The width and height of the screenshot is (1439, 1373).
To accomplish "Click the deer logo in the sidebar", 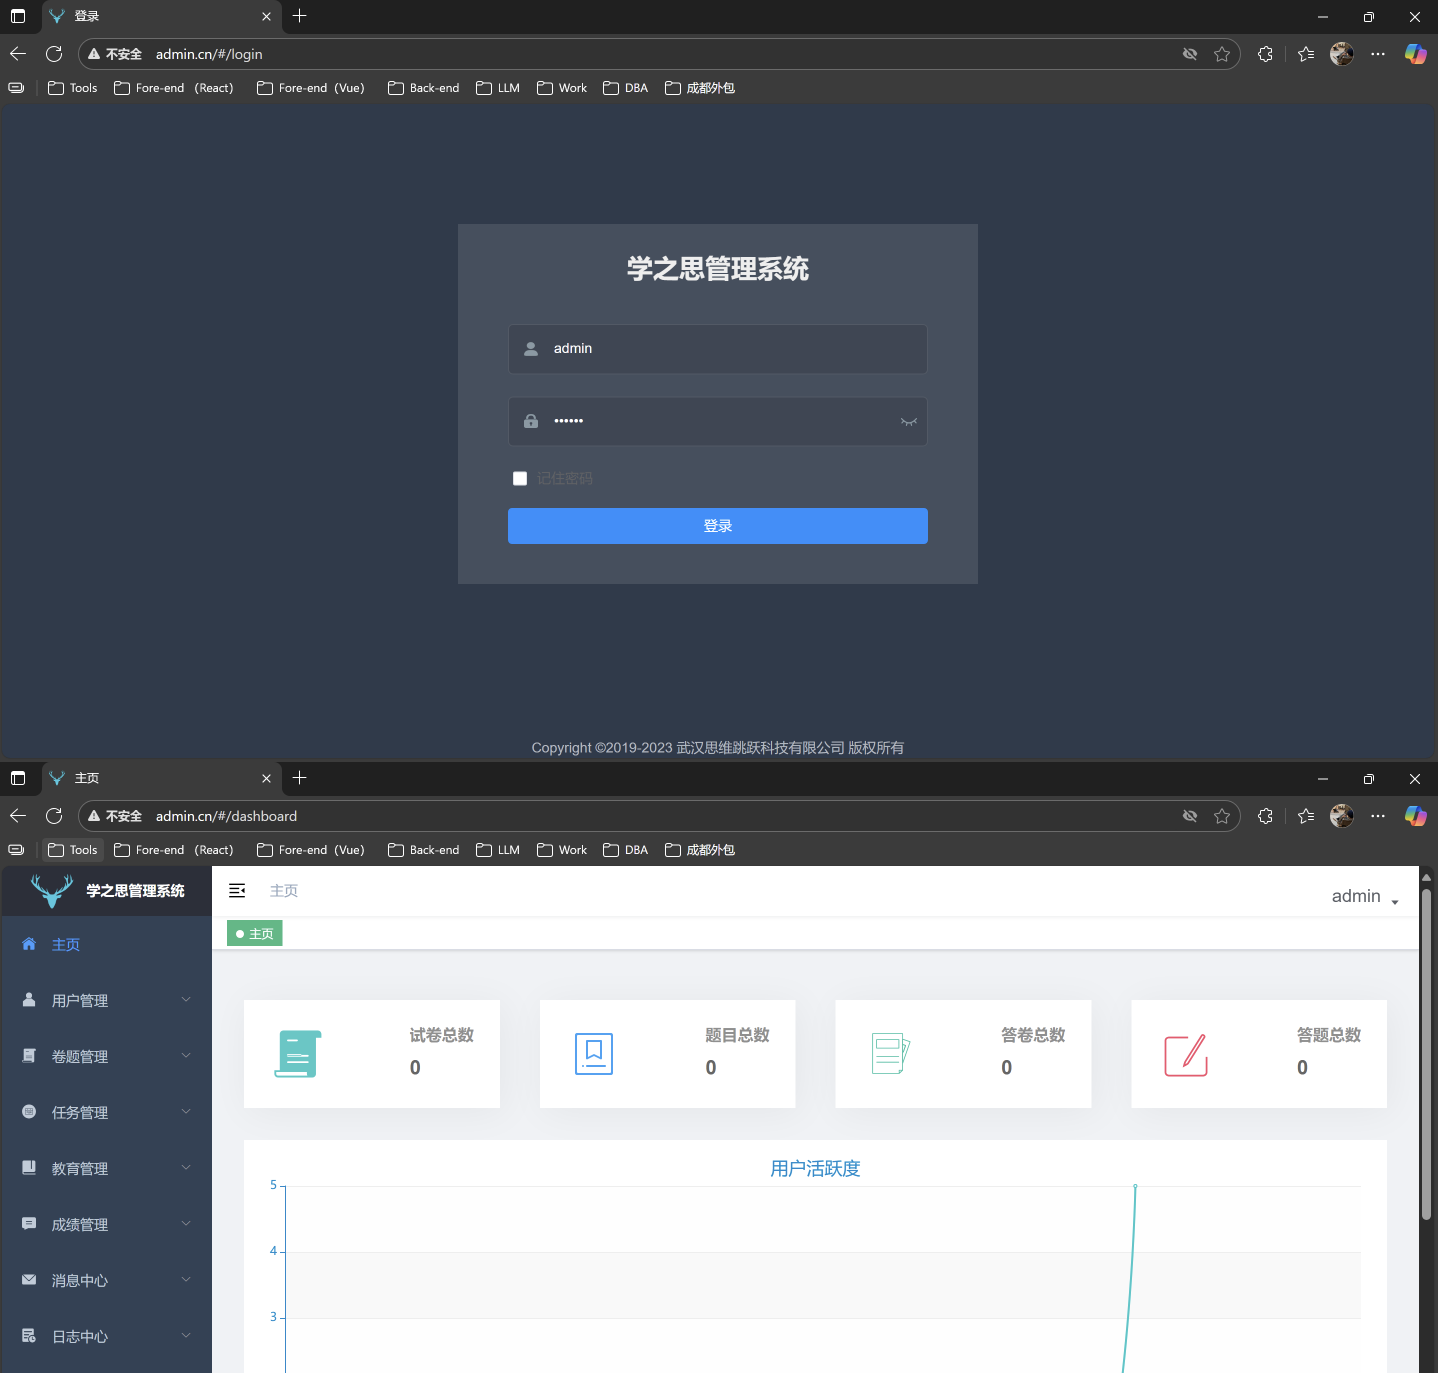I will pyautogui.click(x=52, y=890).
